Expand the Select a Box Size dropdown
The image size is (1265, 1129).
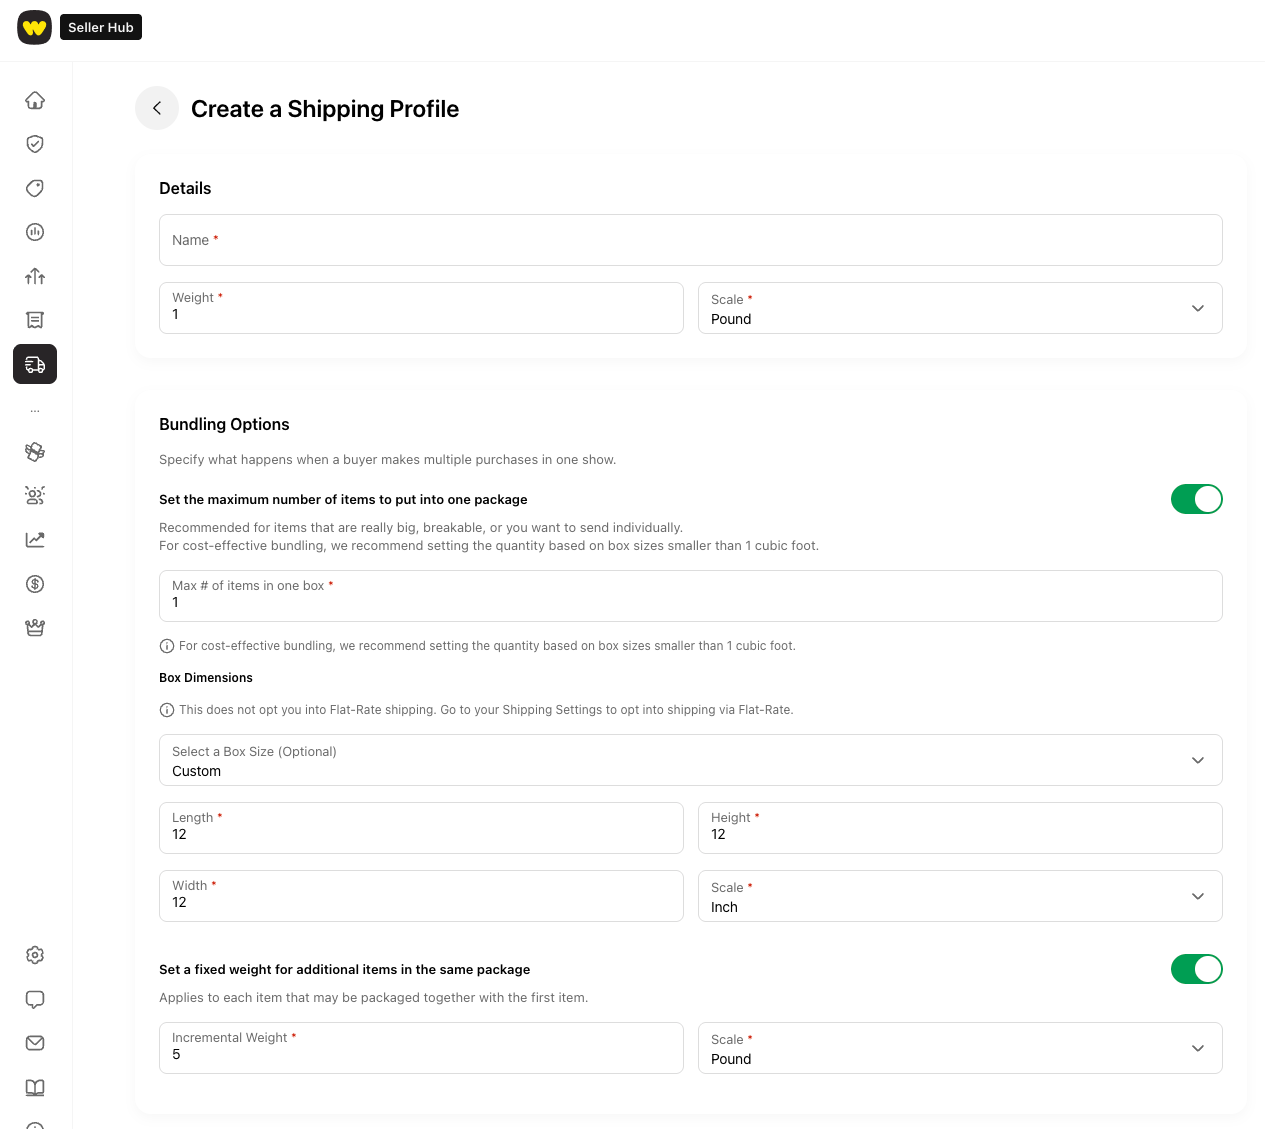click(690, 760)
